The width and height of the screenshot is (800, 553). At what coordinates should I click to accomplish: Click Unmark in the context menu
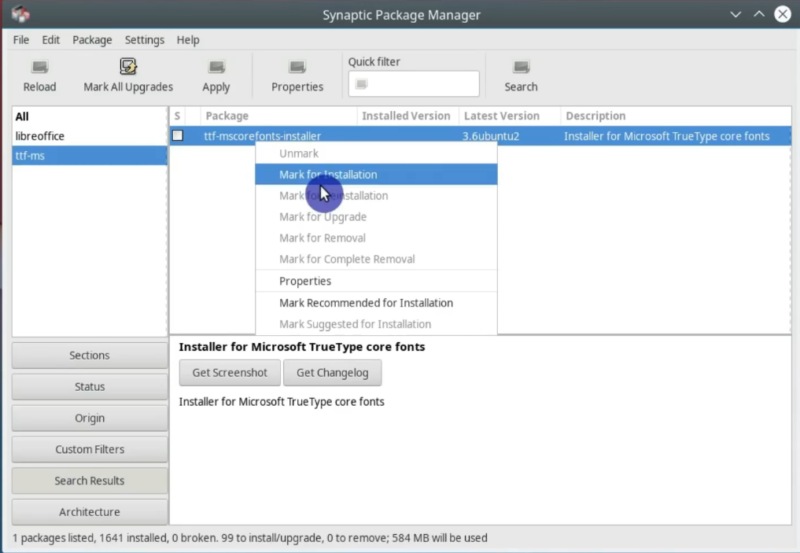376,154
